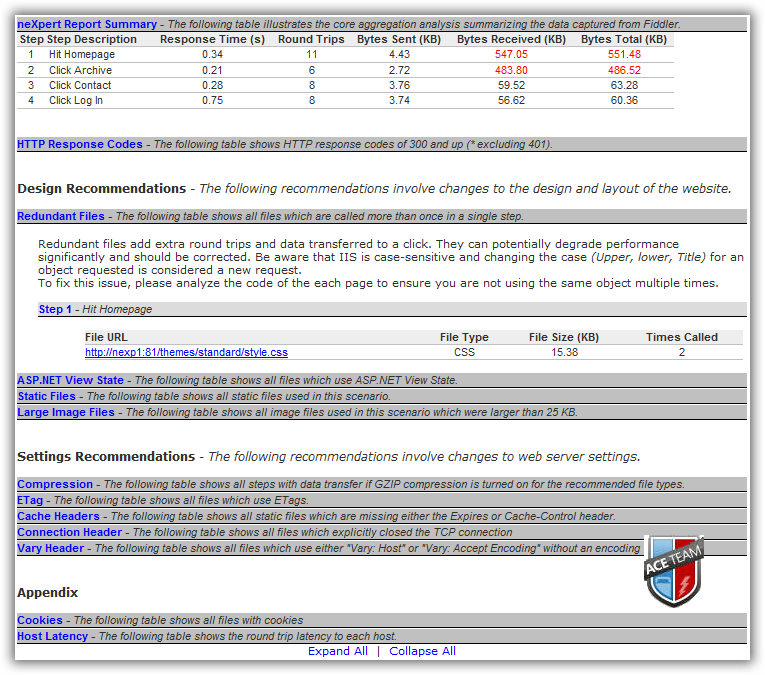765x675 pixels.
Task: Collapse the Step 1 Hit Homepage subsection
Action: [x=55, y=309]
